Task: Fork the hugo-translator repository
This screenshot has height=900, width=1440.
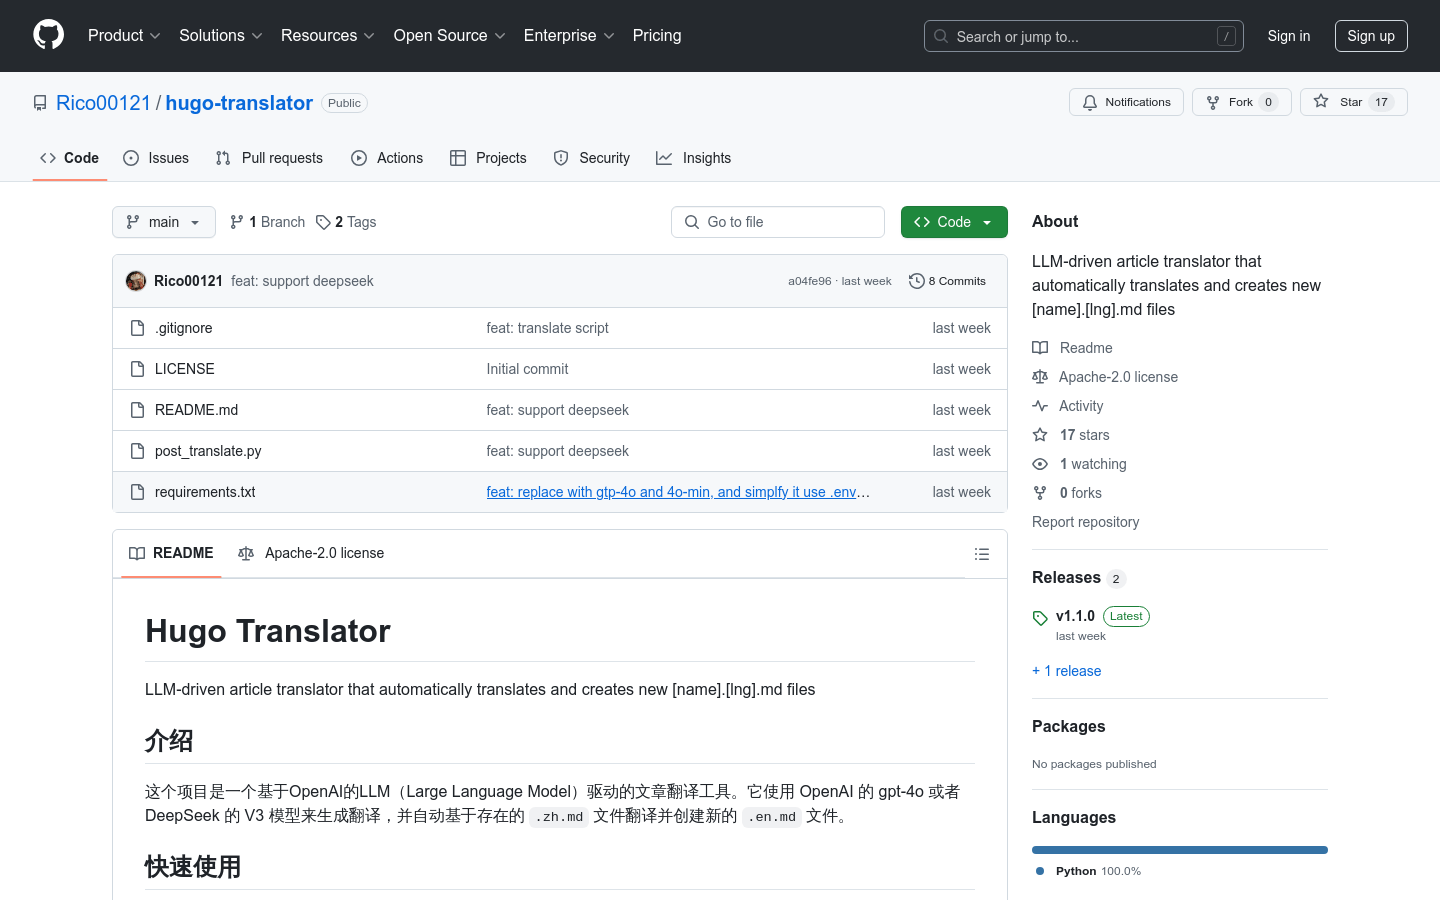Action: point(1241,102)
